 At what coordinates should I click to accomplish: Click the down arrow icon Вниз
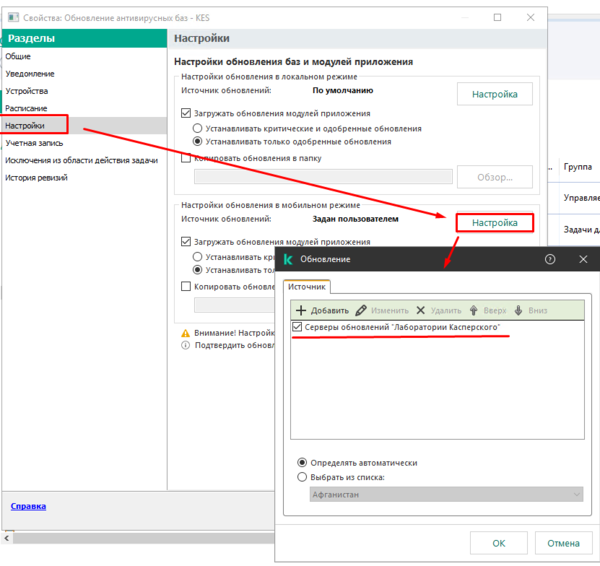coord(518,310)
